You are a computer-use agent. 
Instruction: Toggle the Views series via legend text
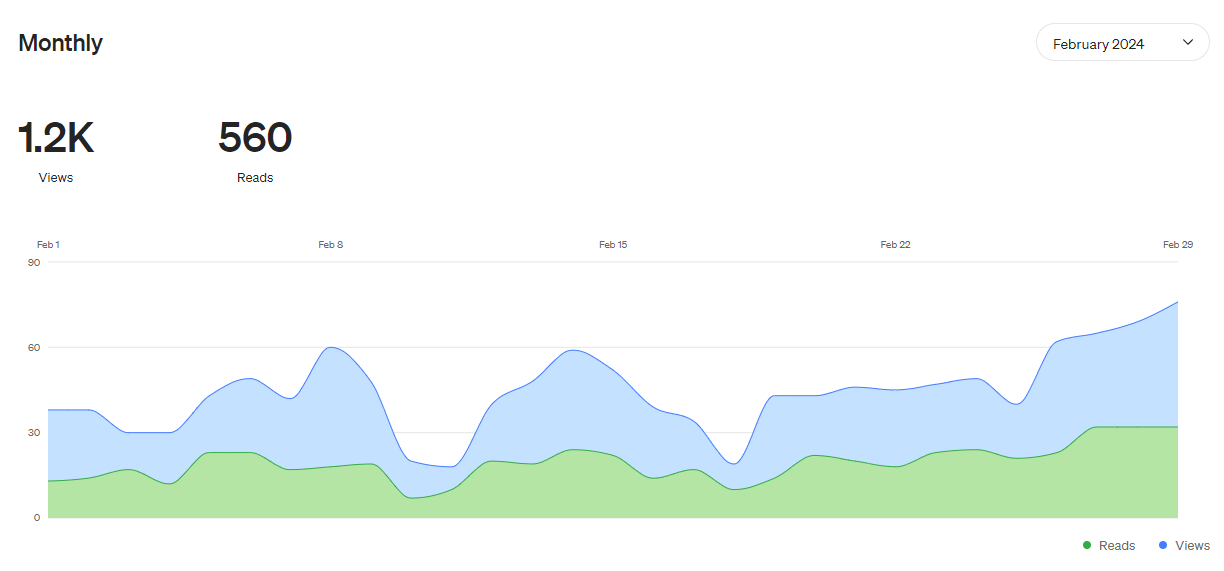(x=1192, y=546)
